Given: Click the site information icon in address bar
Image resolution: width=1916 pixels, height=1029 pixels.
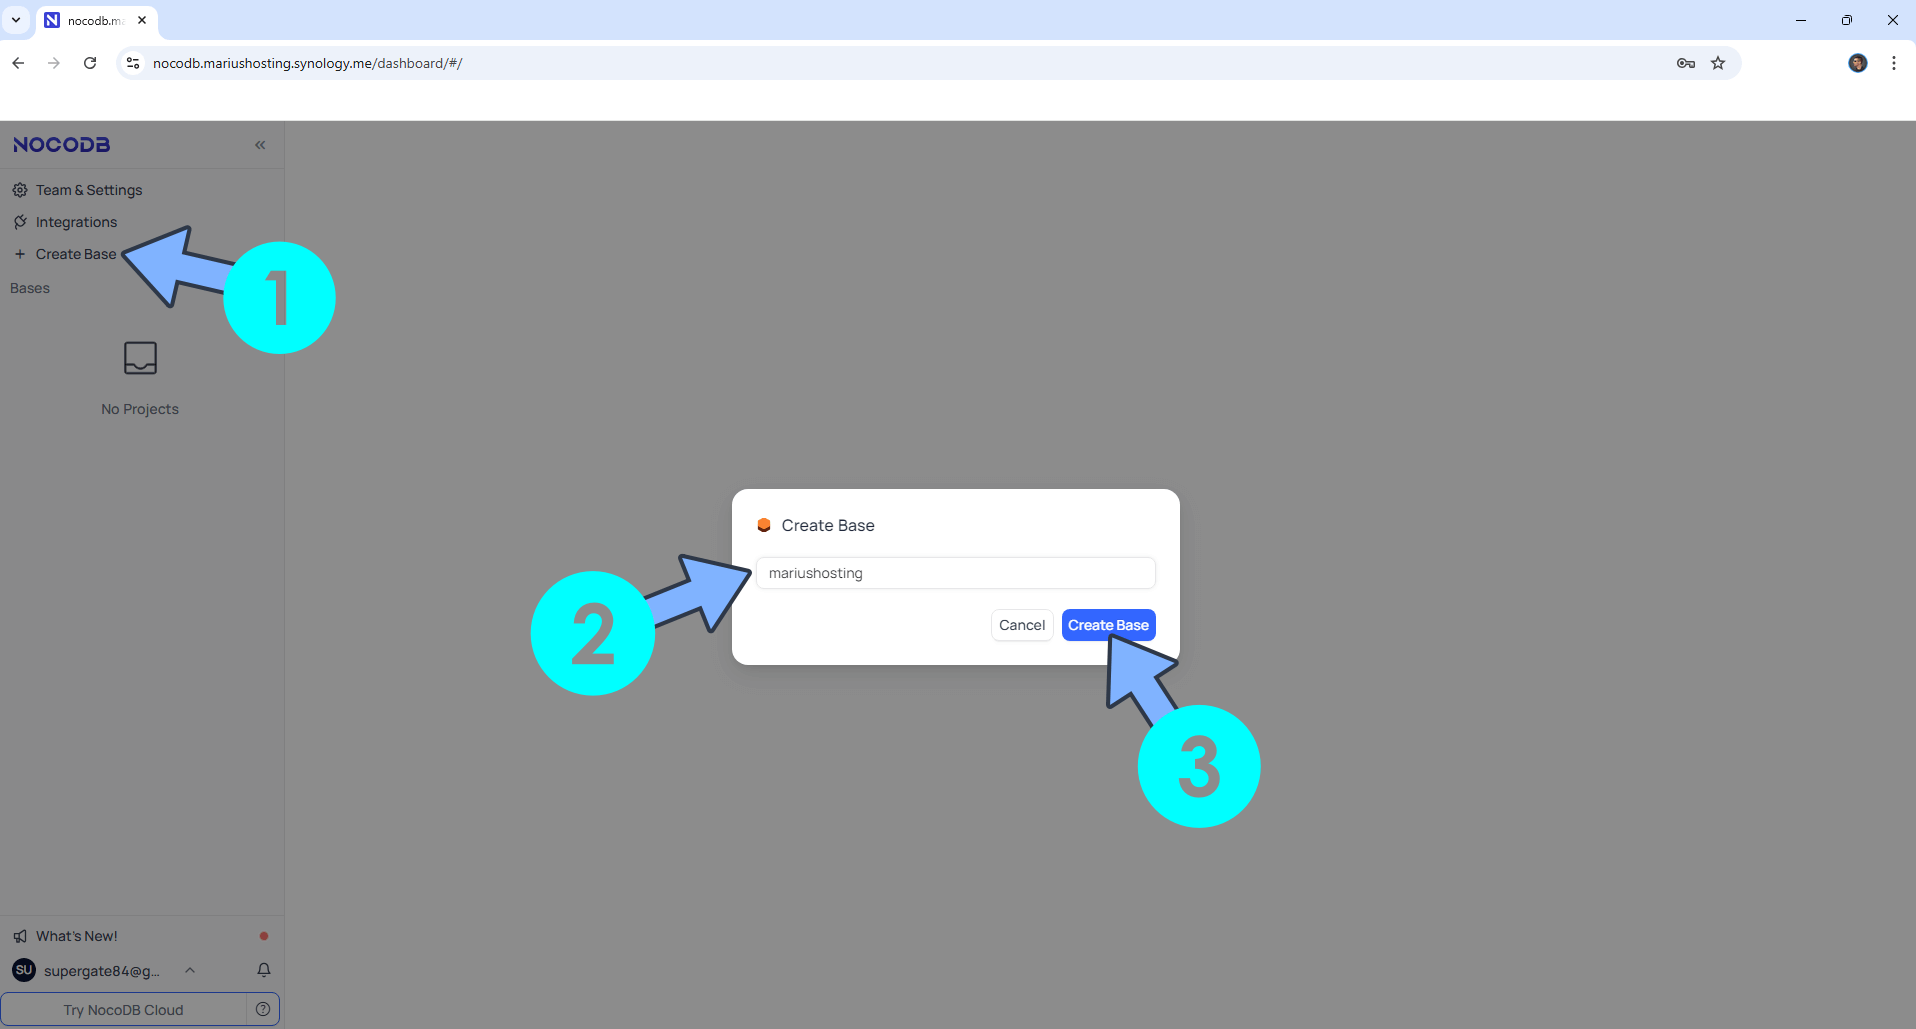Looking at the screenshot, I should pyautogui.click(x=132, y=63).
